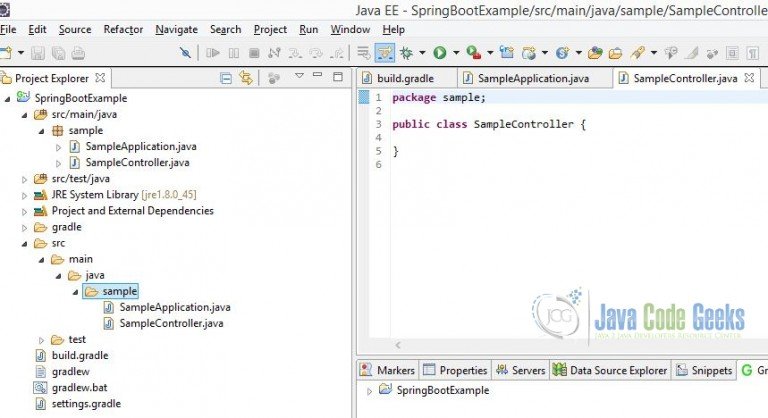The height and width of the screenshot is (418, 768).
Task: Click the Terminate square icon
Action: click(254, 52)
